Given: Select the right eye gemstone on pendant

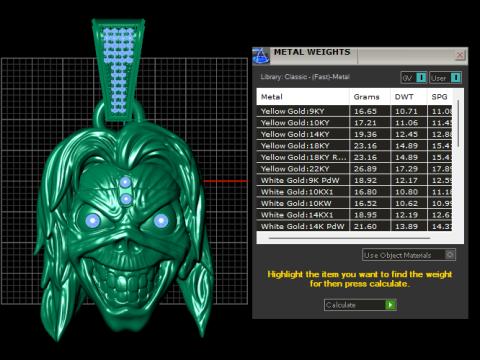Looking at the screenshot, I should tap(161, 220).
